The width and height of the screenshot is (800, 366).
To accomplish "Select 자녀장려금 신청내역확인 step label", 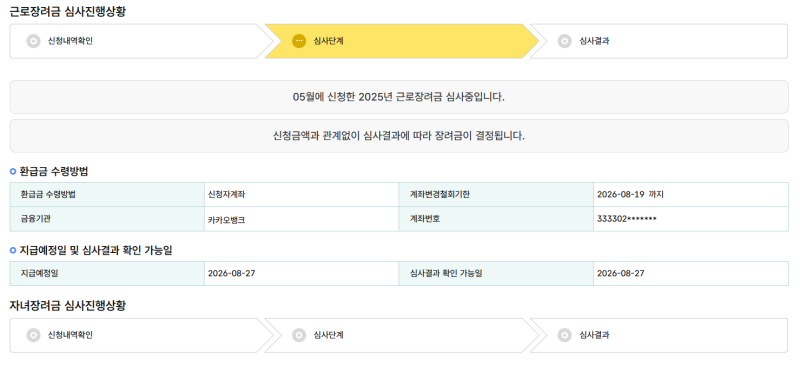I will point(70,335).
